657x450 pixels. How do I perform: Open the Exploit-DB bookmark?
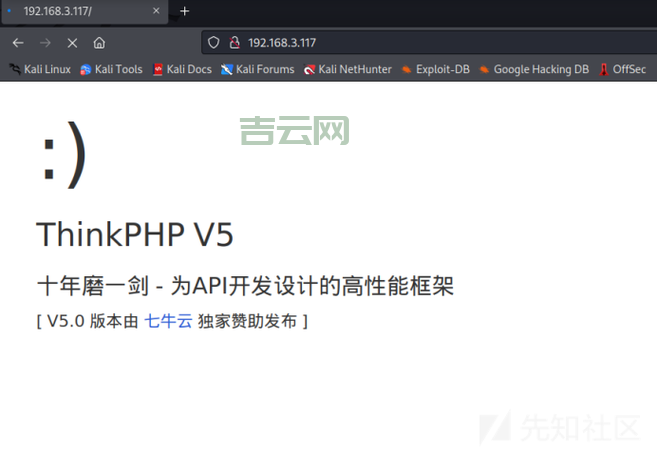pyautogui.click(x=436, y=69)
